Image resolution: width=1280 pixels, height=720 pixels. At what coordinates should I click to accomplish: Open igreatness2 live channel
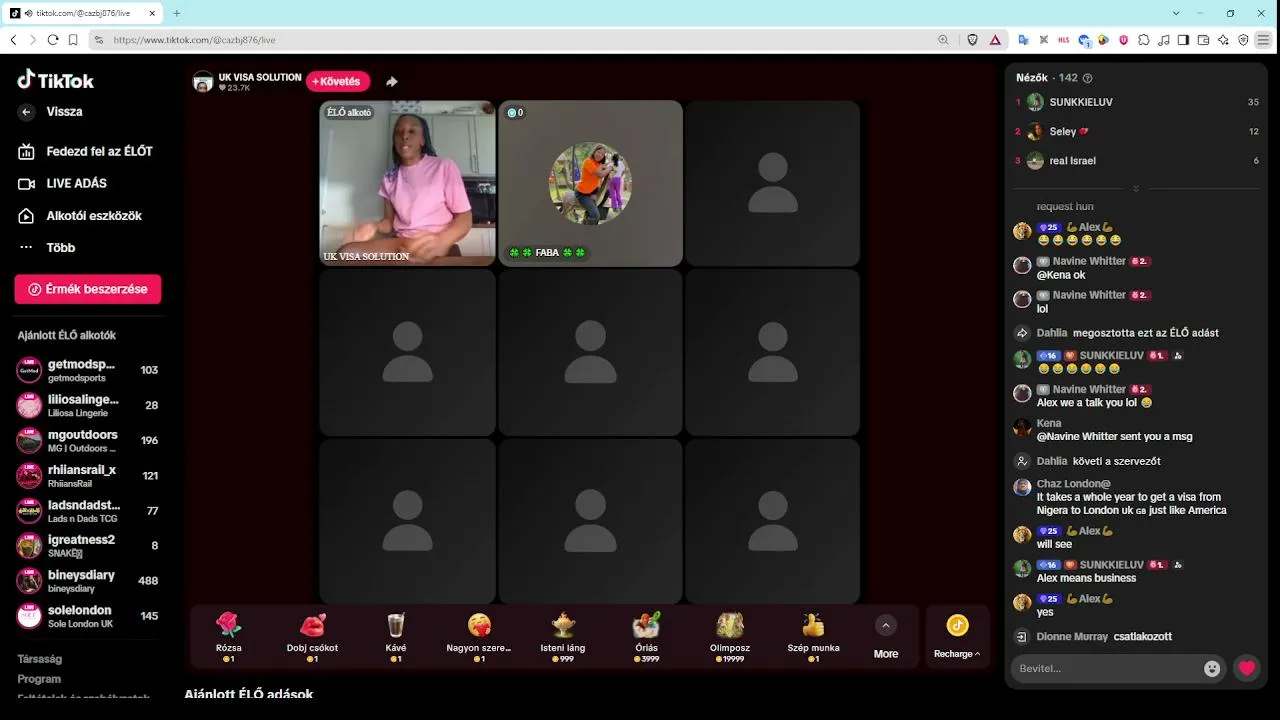(x=88, y=545)
